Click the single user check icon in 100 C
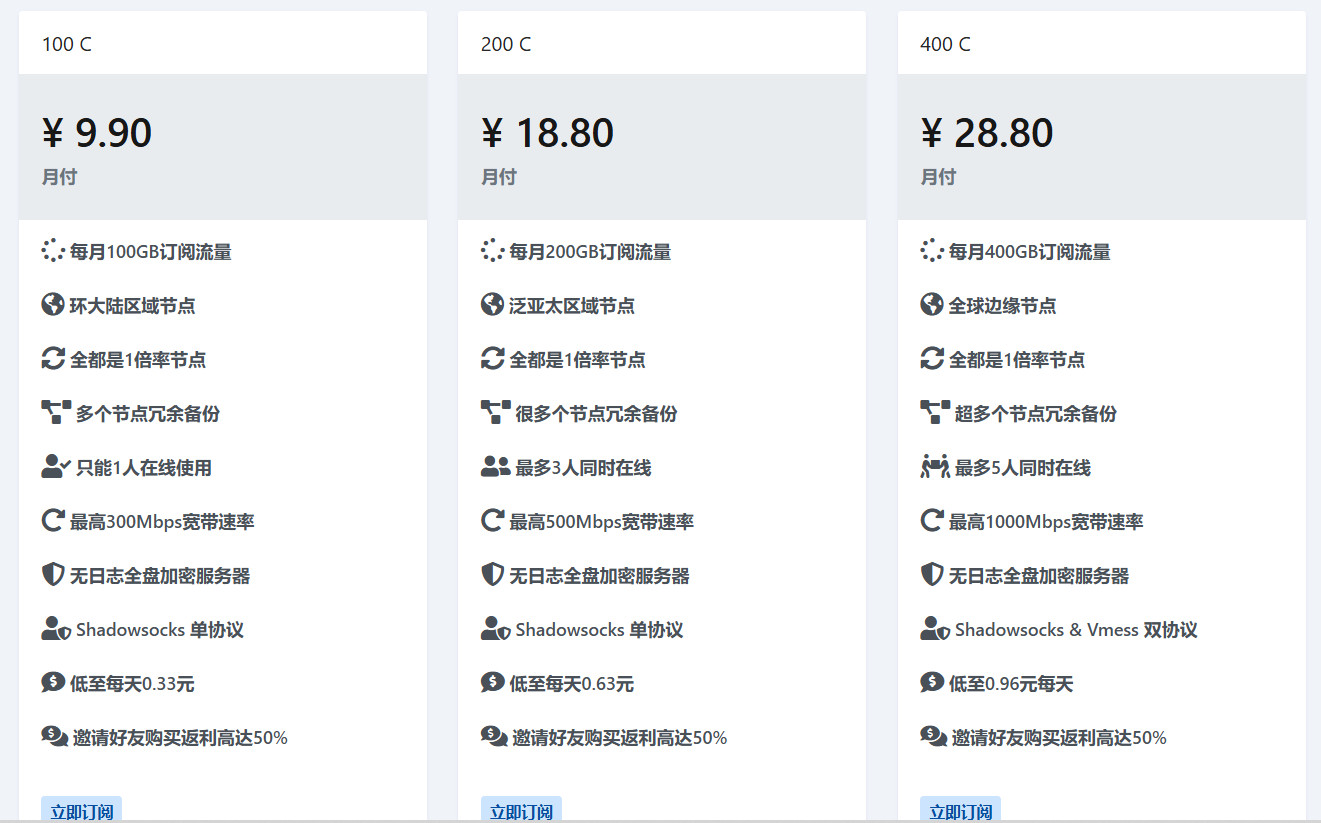Image resolution: width=1321 pixels, height=823 pixels. (x=55, y=466)
